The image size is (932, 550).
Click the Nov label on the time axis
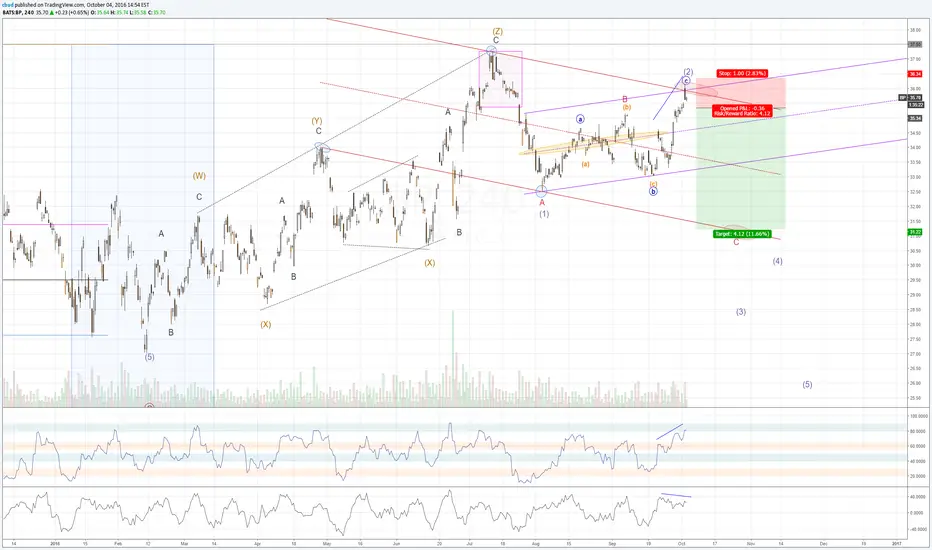click(x=751, y=543)
